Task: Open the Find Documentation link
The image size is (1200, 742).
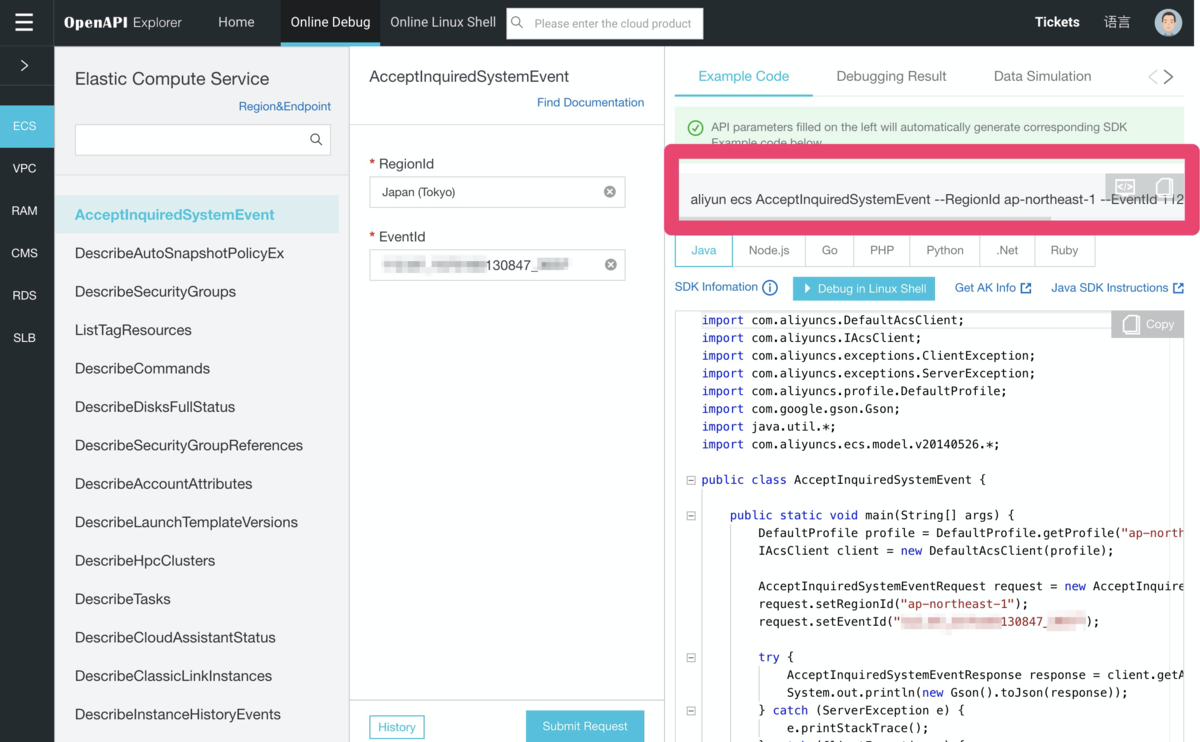Action: pos(590,102)
